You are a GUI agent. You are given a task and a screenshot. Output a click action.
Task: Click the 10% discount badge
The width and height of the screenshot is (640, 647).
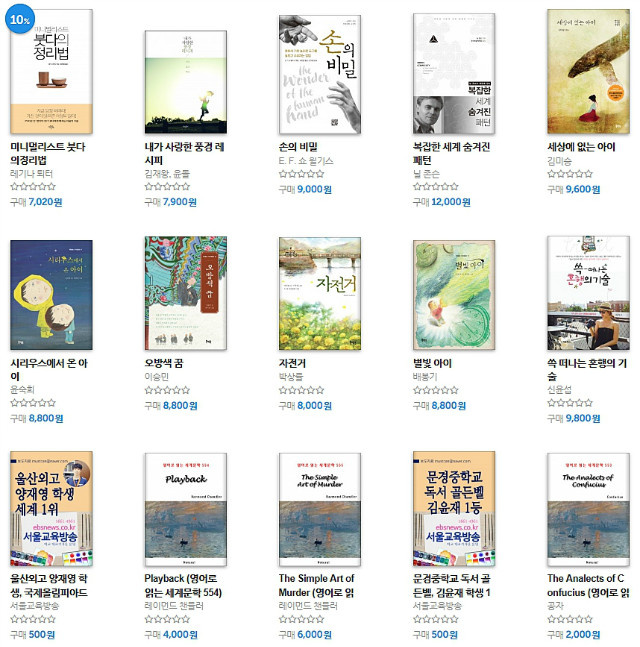pyautogui.click(x=20, y=19)
